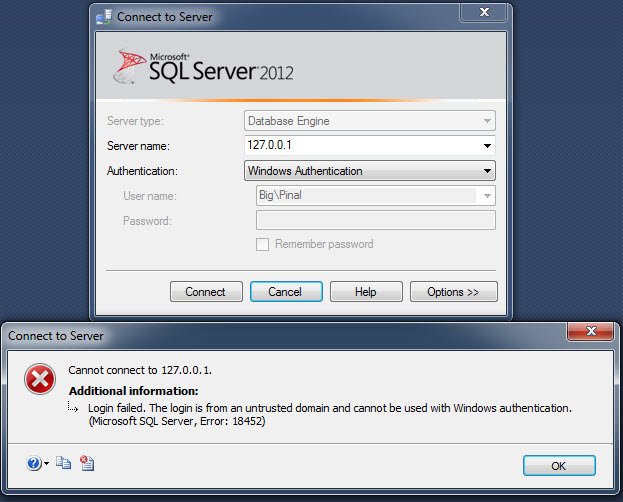Expand the User name dropdown arrow
623x502 pixels.
[x=487, y=196]
